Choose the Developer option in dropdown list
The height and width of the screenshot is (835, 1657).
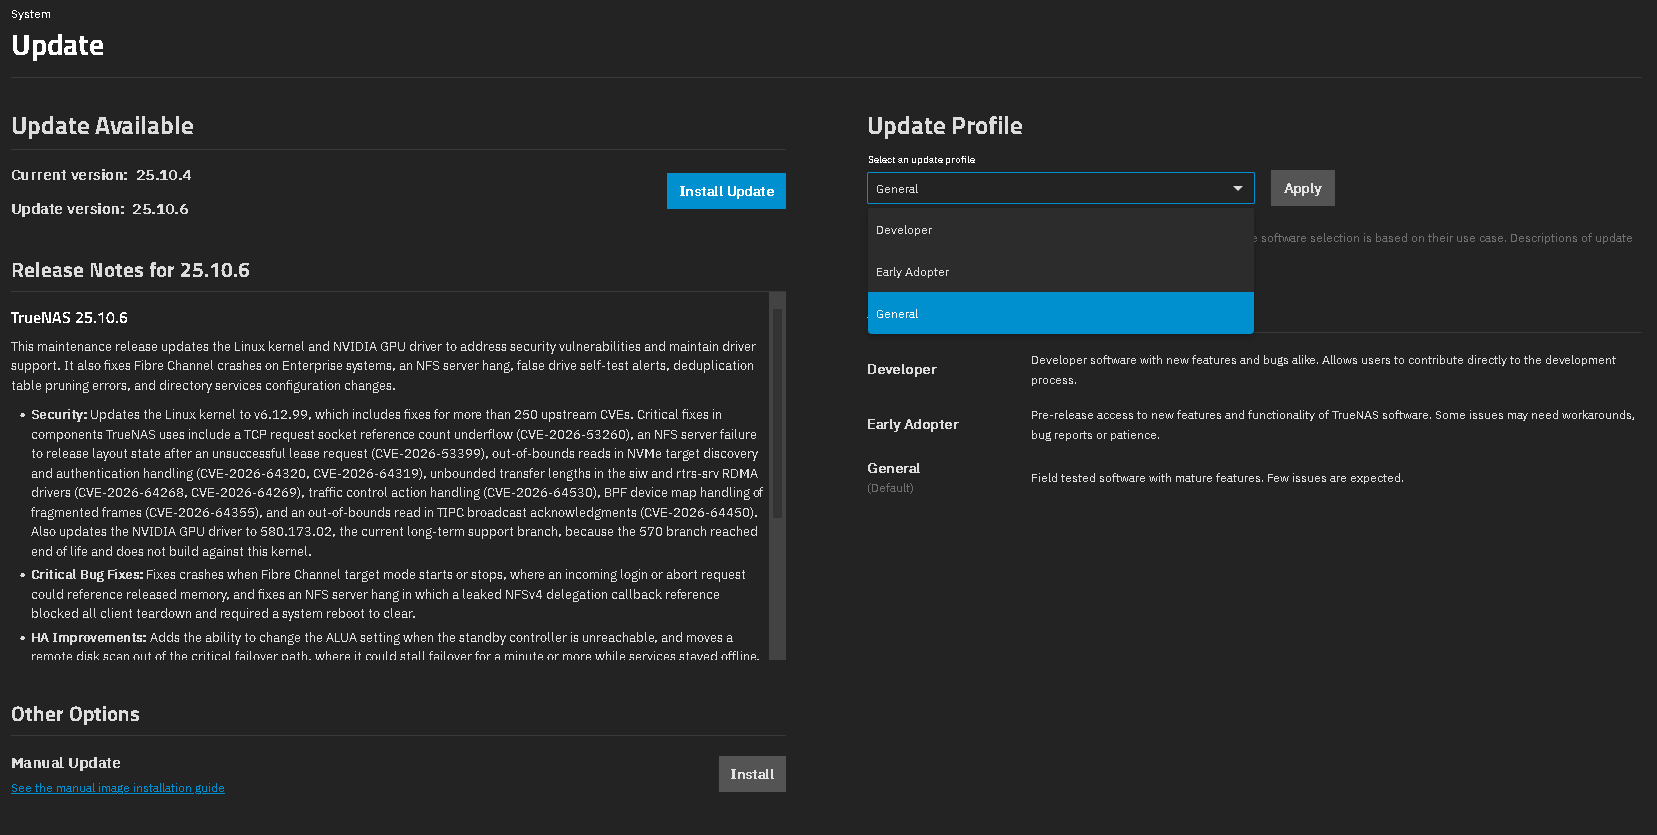tap(1060, 230)
